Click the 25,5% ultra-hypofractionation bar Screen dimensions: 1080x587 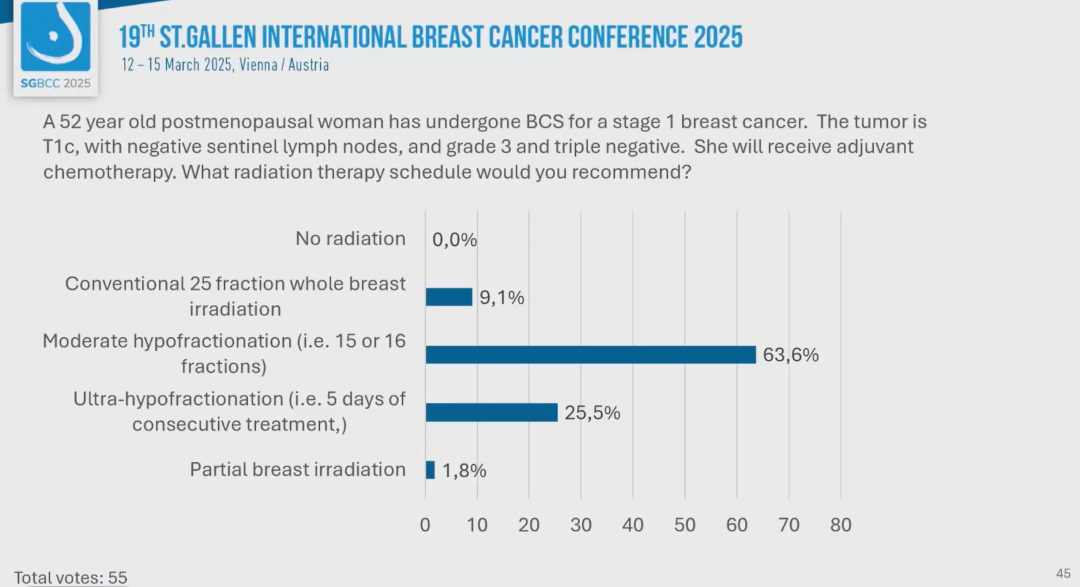coord(491,412)
